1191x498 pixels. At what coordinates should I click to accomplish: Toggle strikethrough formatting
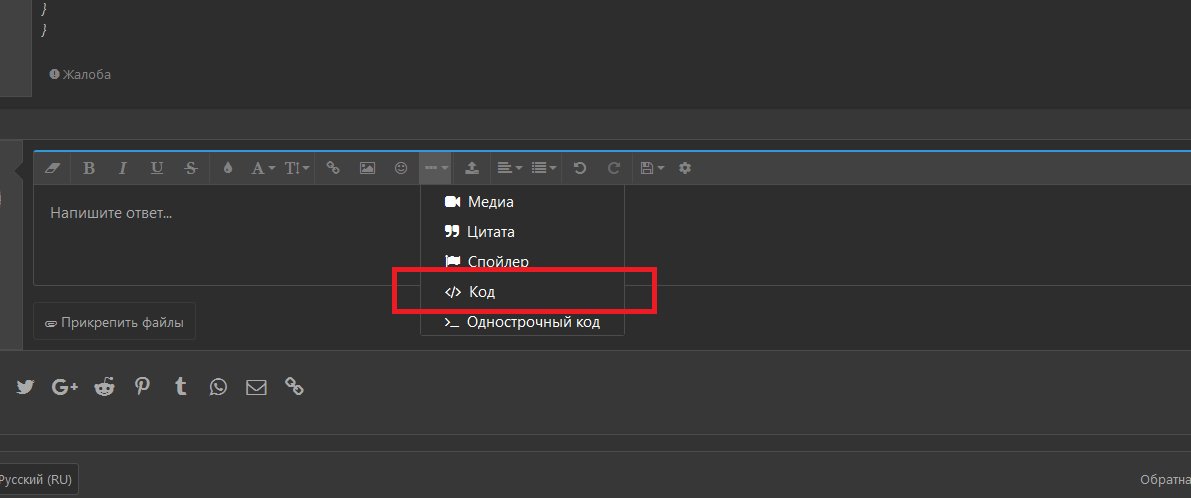click(191, 168)
